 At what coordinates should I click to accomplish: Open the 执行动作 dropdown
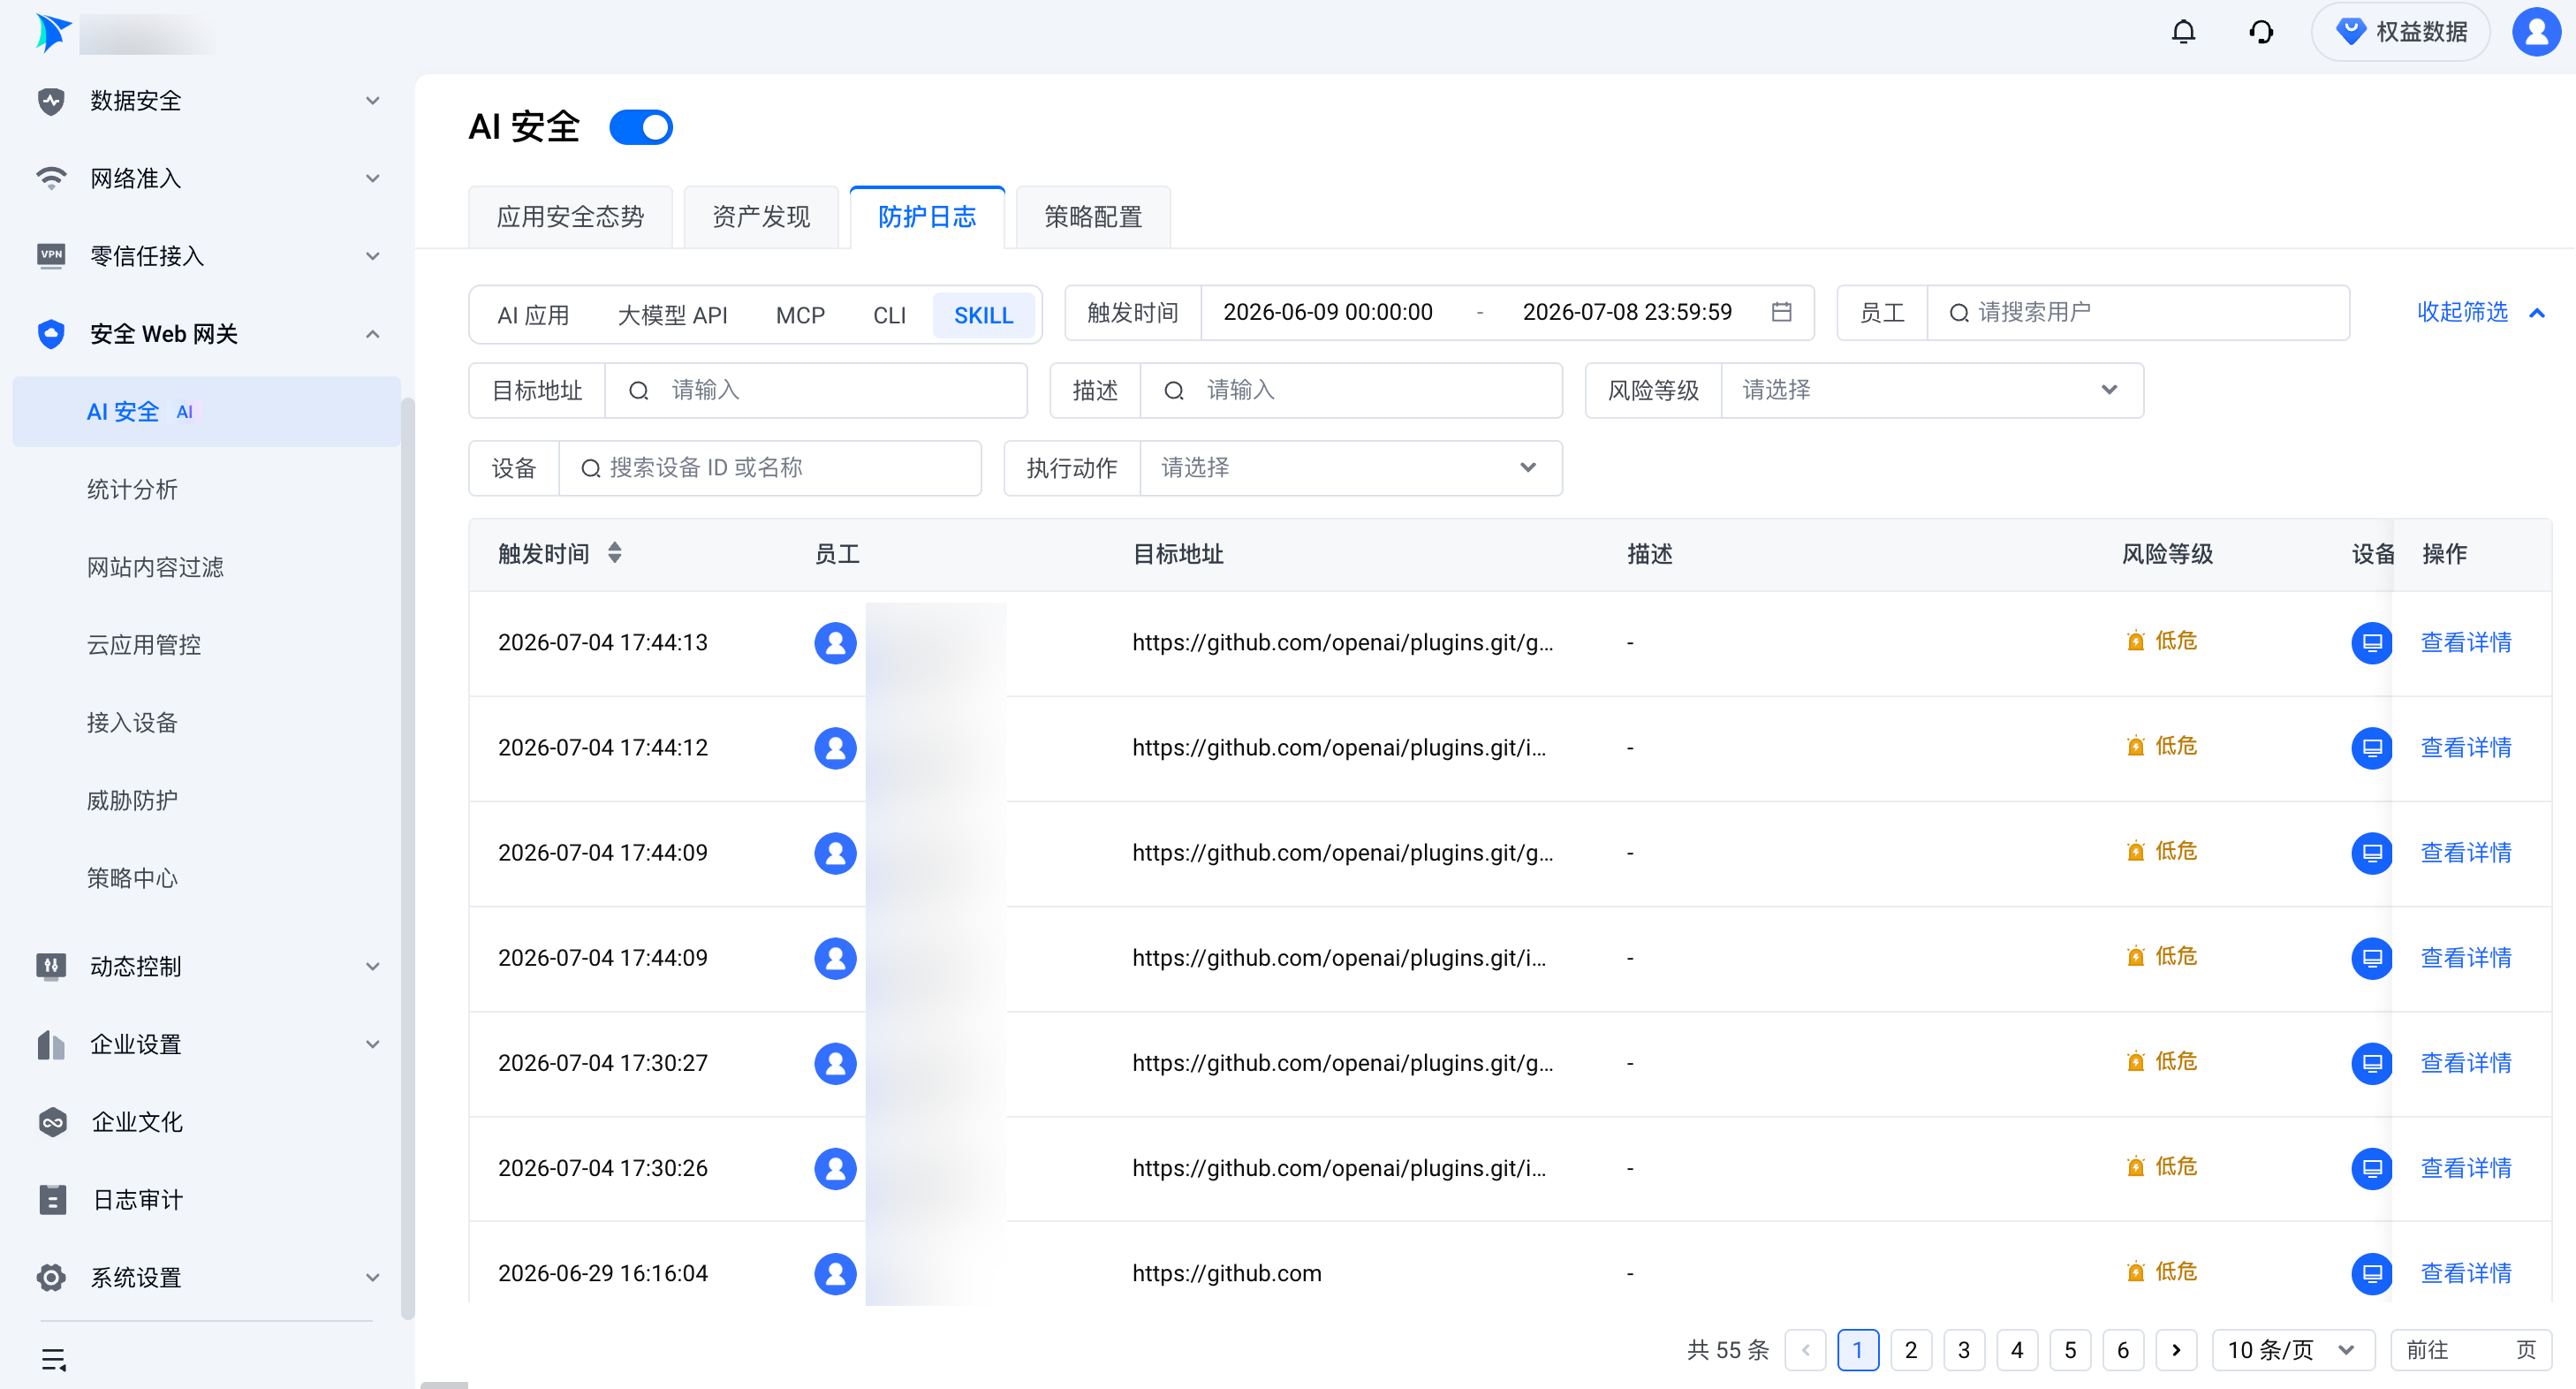point(1350,468)
